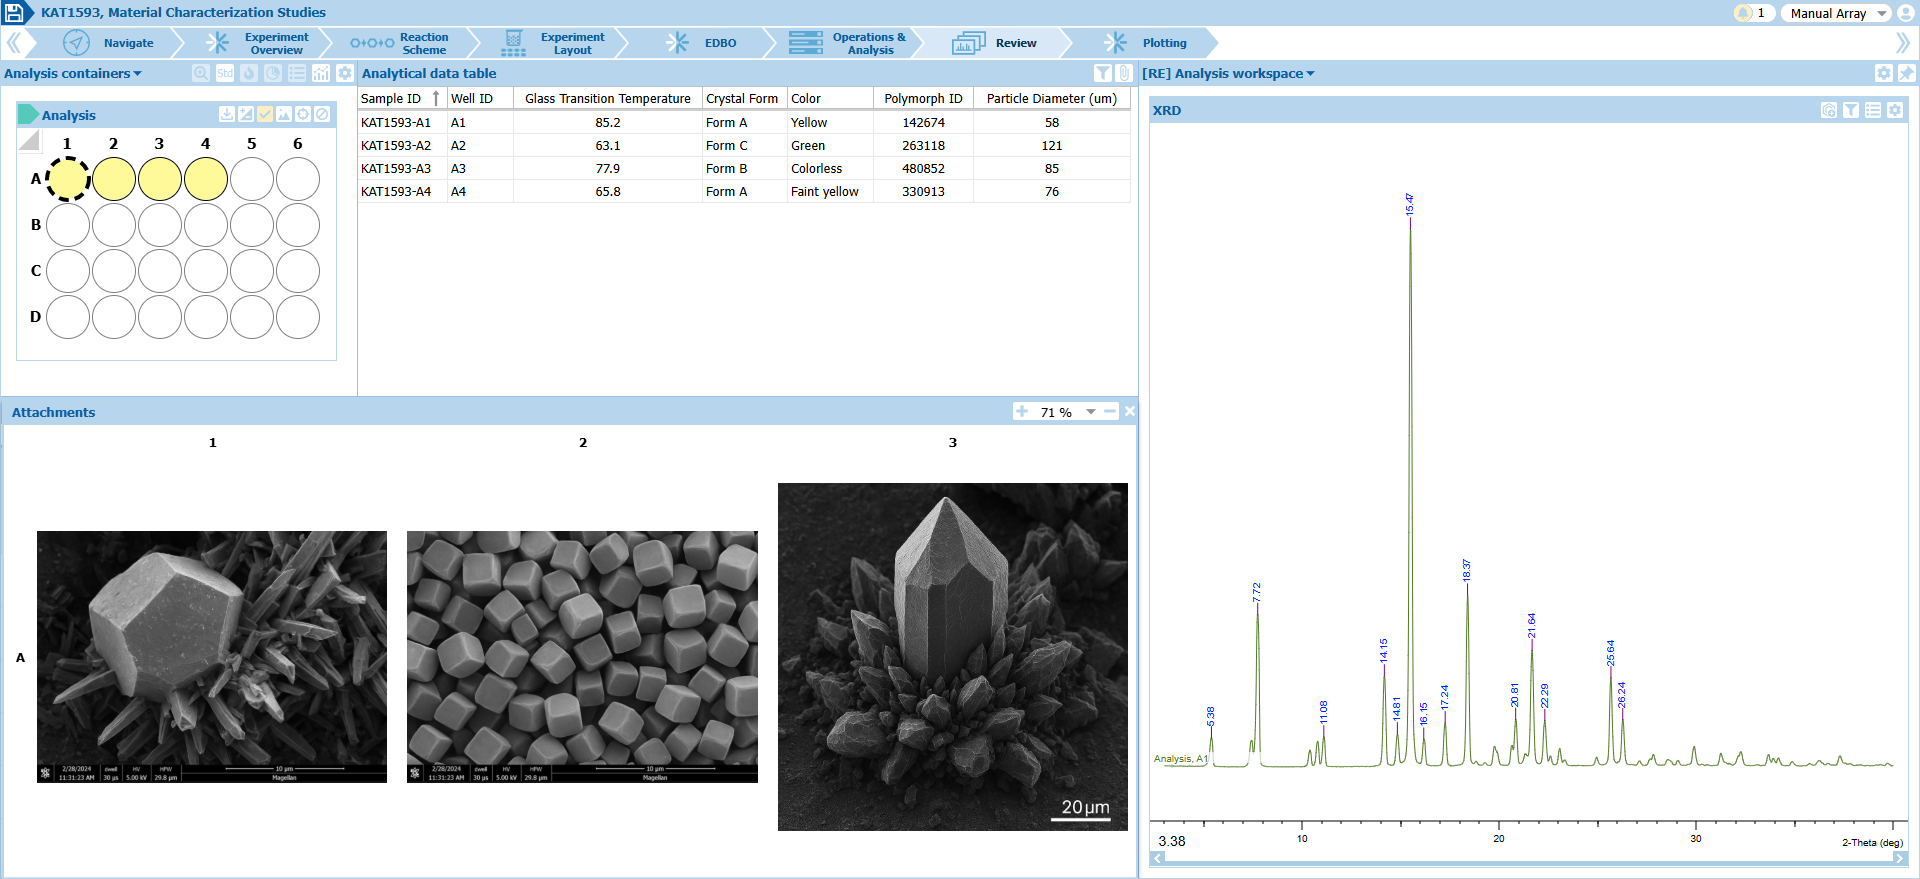
Task: Open the notifications bell icon
Action: pyautogui.click(x=1744, y=13)
